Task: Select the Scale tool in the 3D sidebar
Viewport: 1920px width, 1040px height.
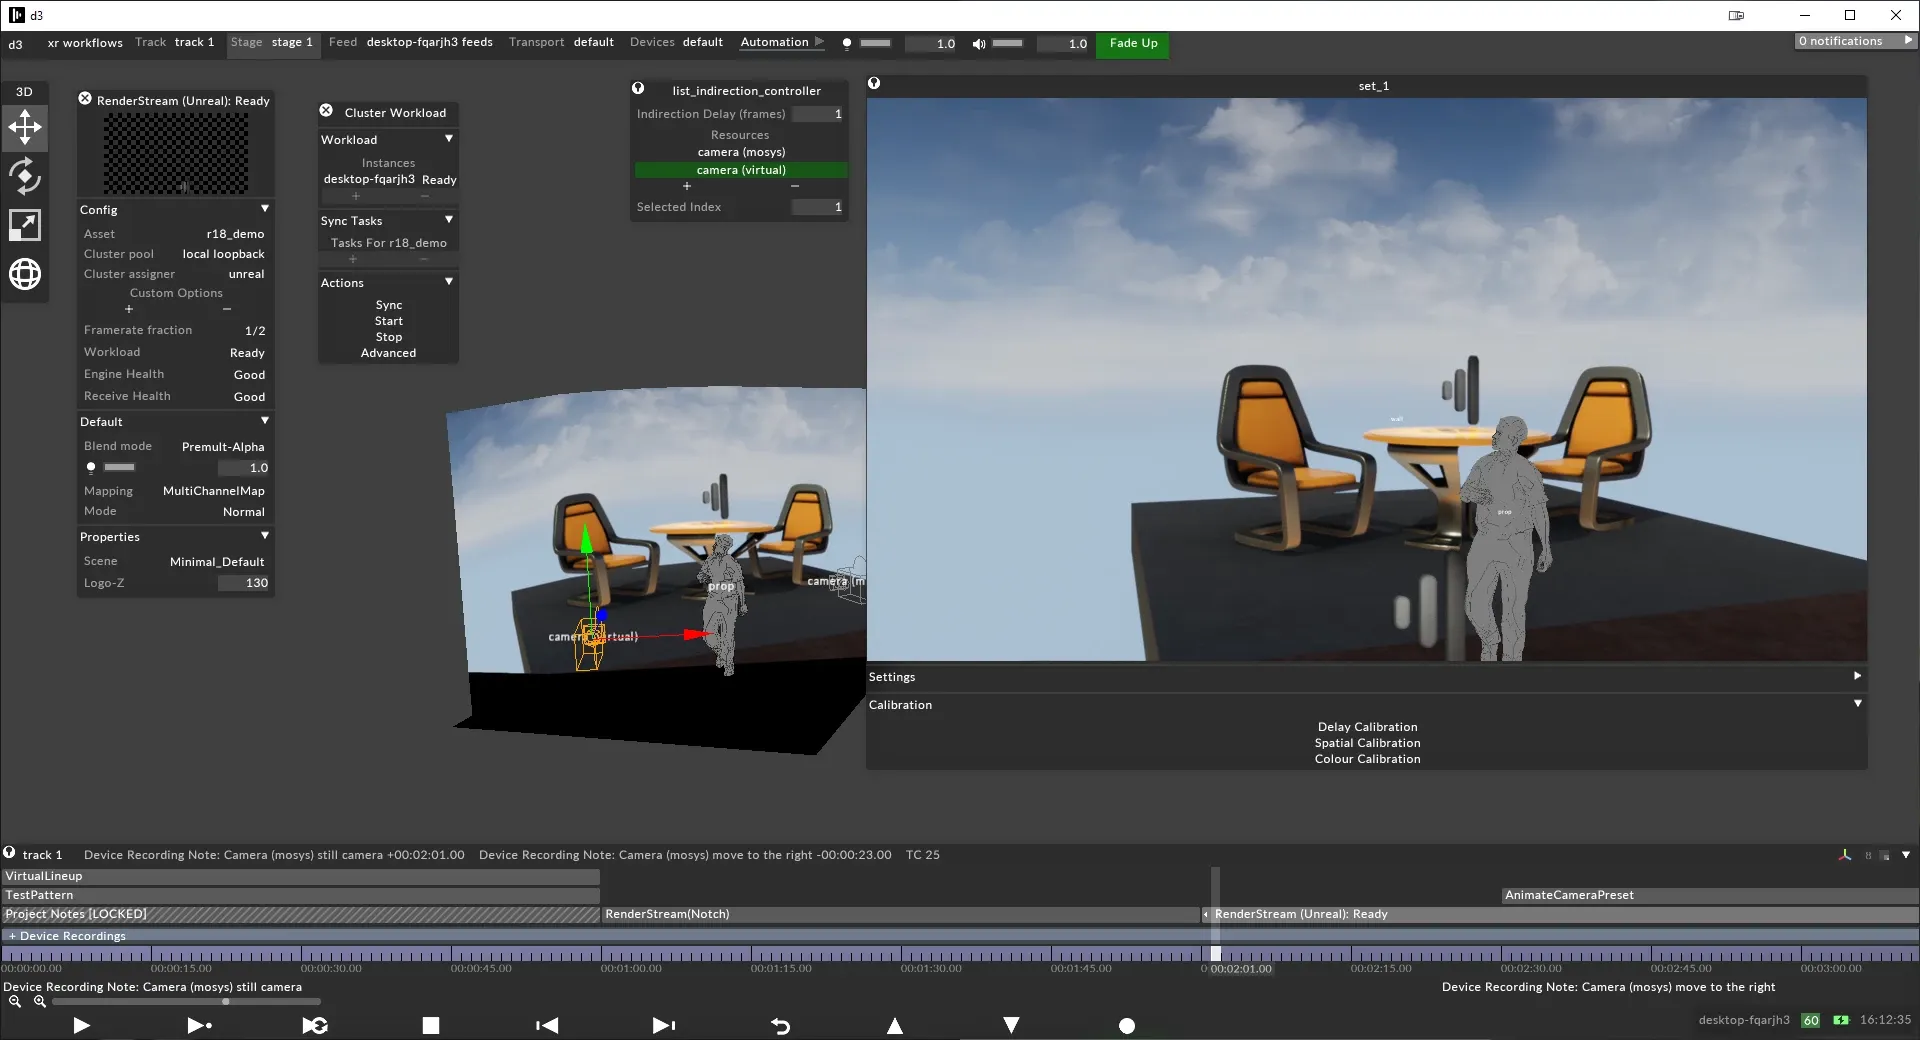Action: pyautogui.click(x=24, y=225)
